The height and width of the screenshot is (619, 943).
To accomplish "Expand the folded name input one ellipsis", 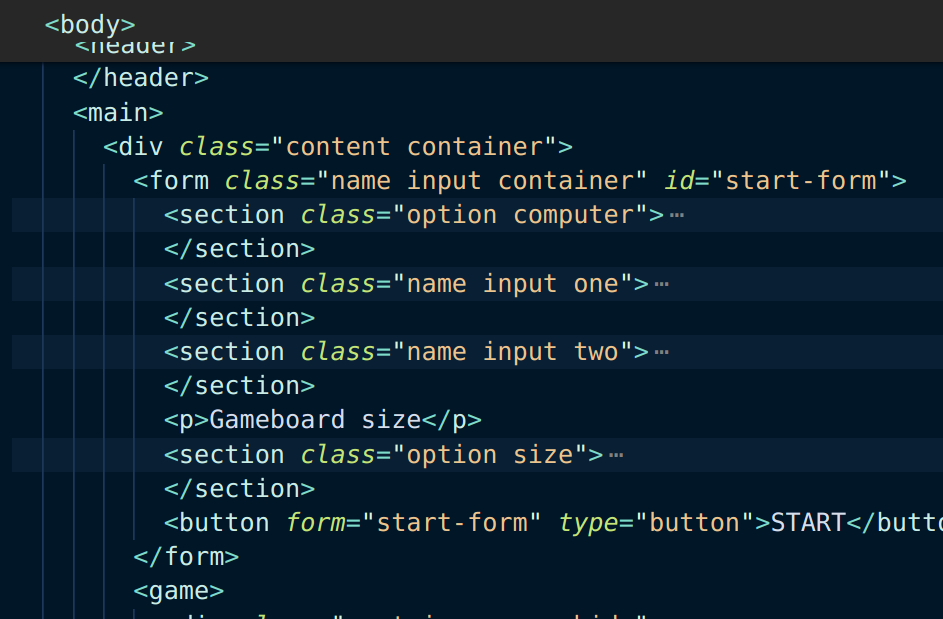I will (662, 284).
